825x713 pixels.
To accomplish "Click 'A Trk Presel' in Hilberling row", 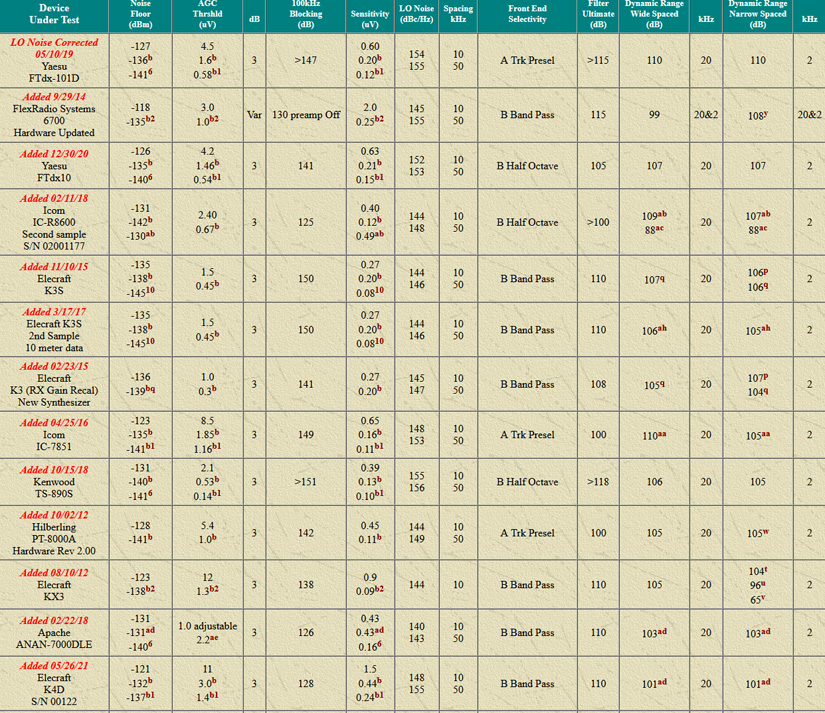I will click(527, 533).
